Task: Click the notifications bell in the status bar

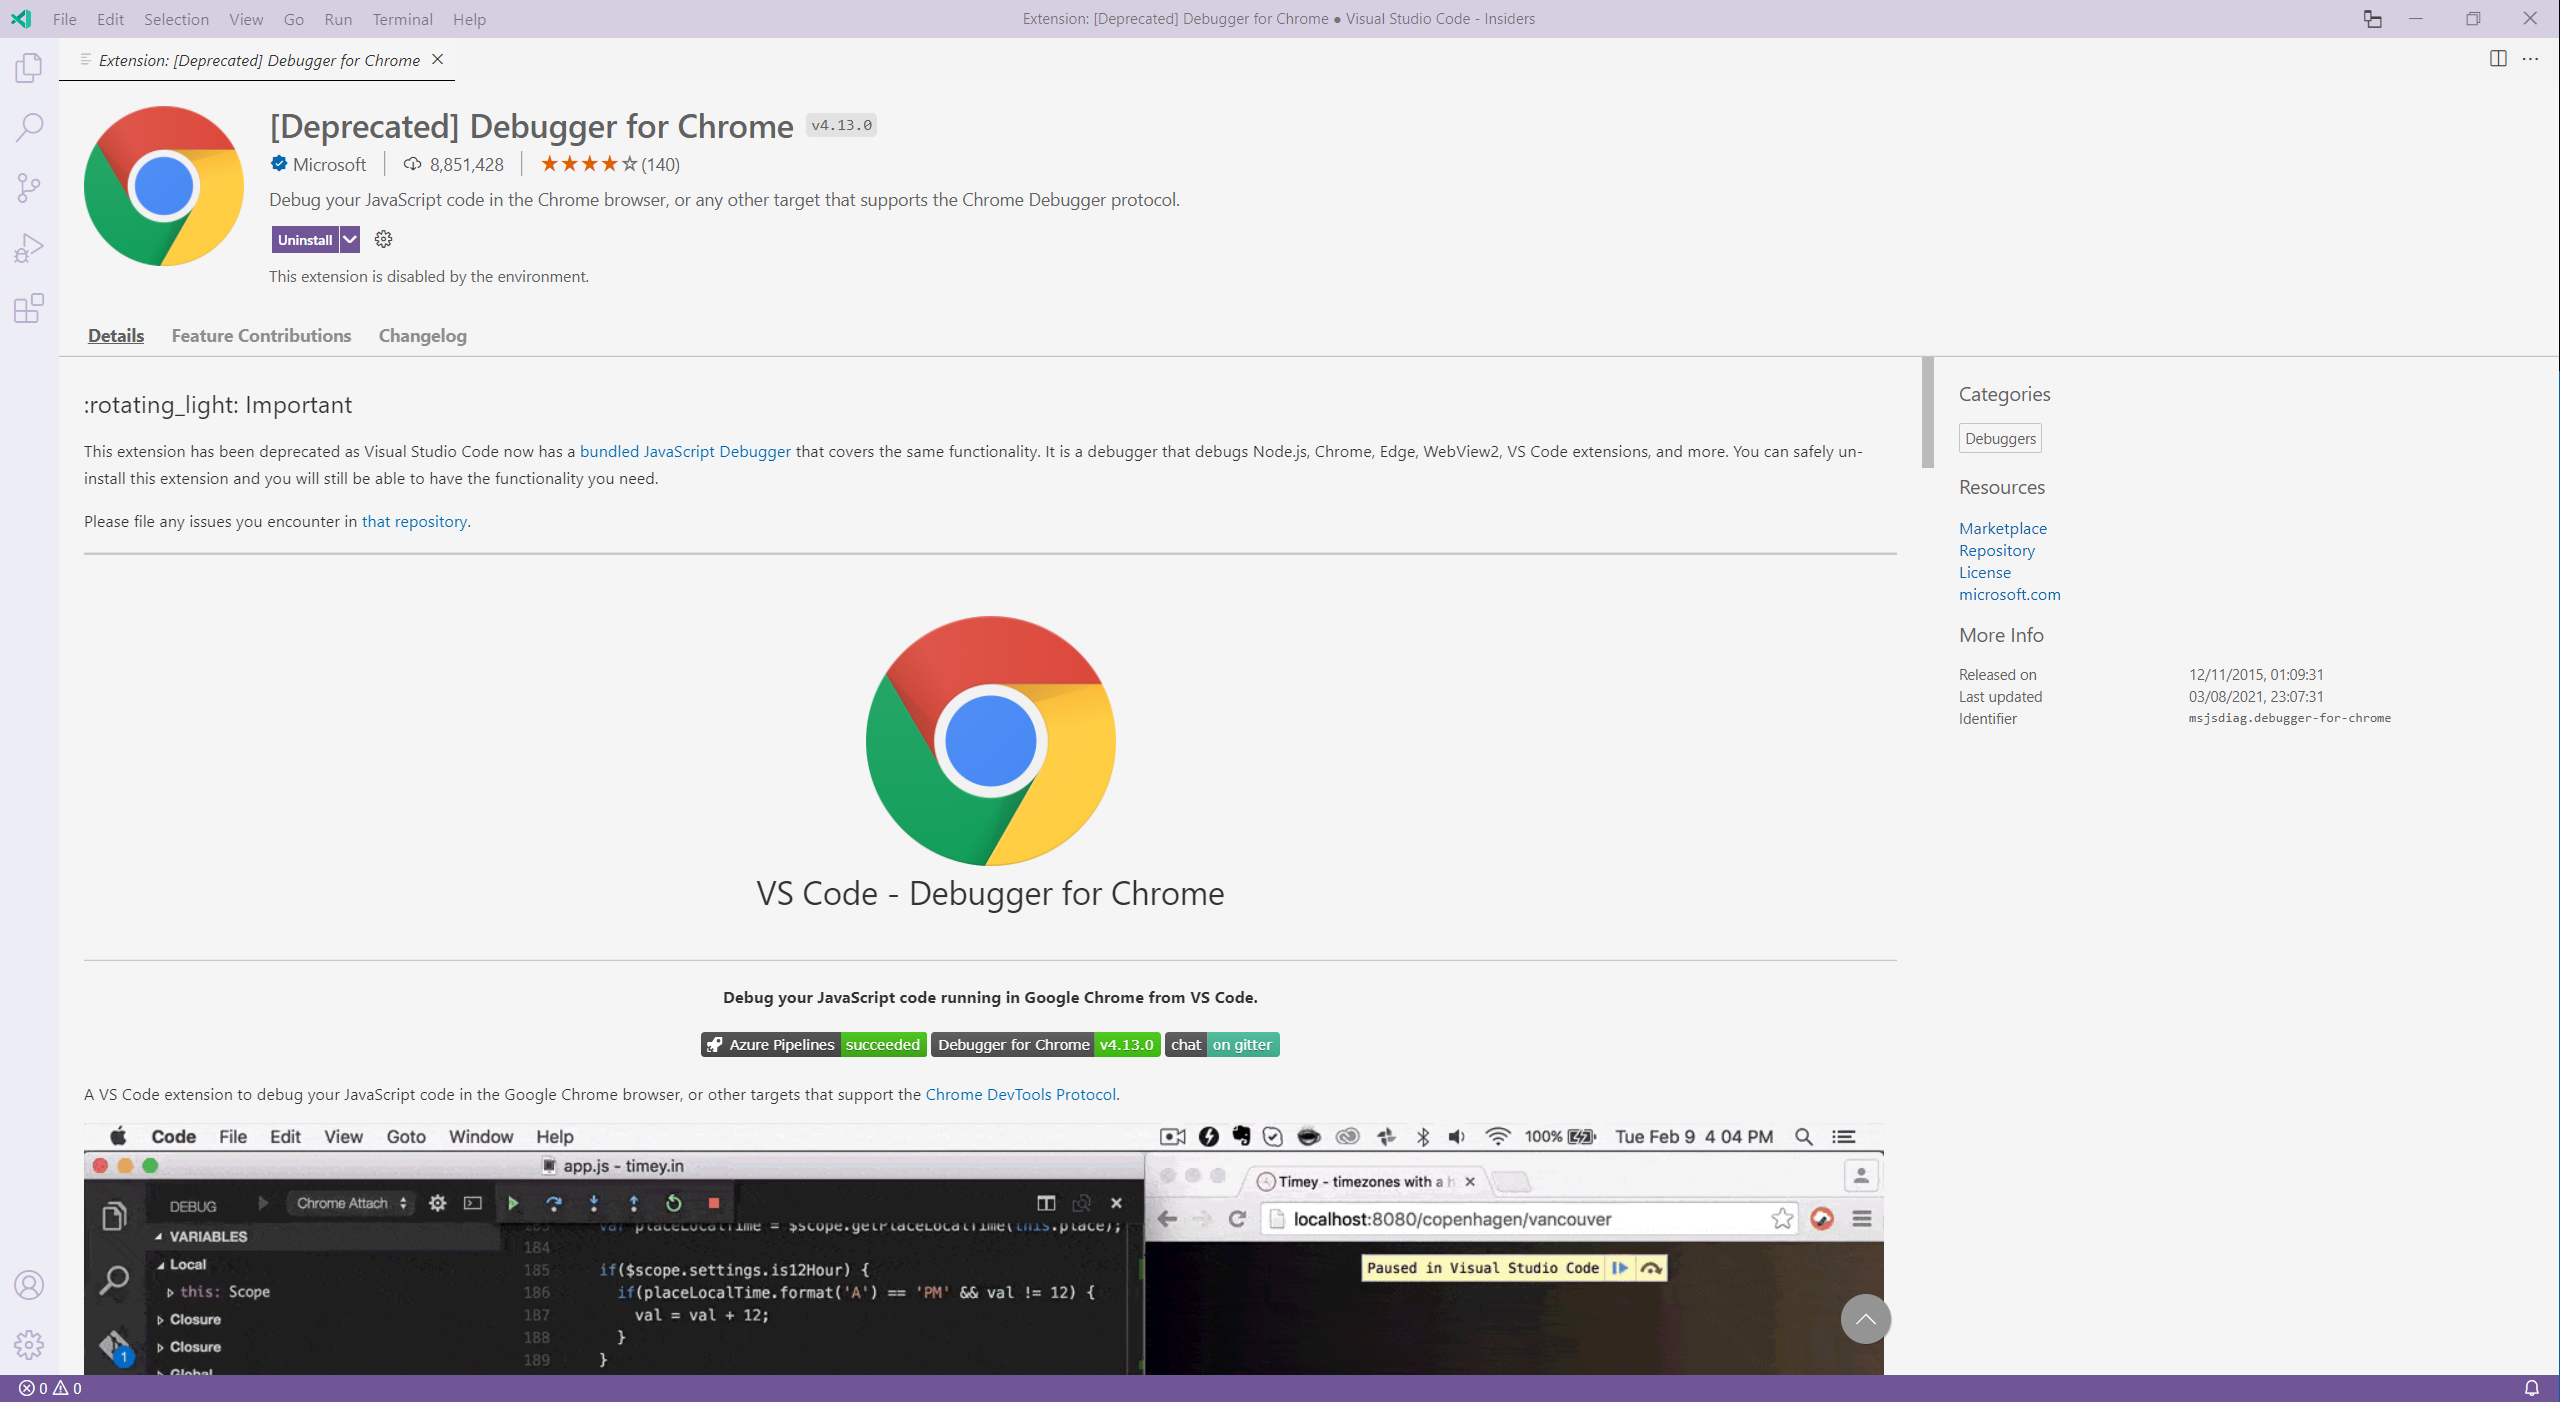Action: (2532, 1388)
